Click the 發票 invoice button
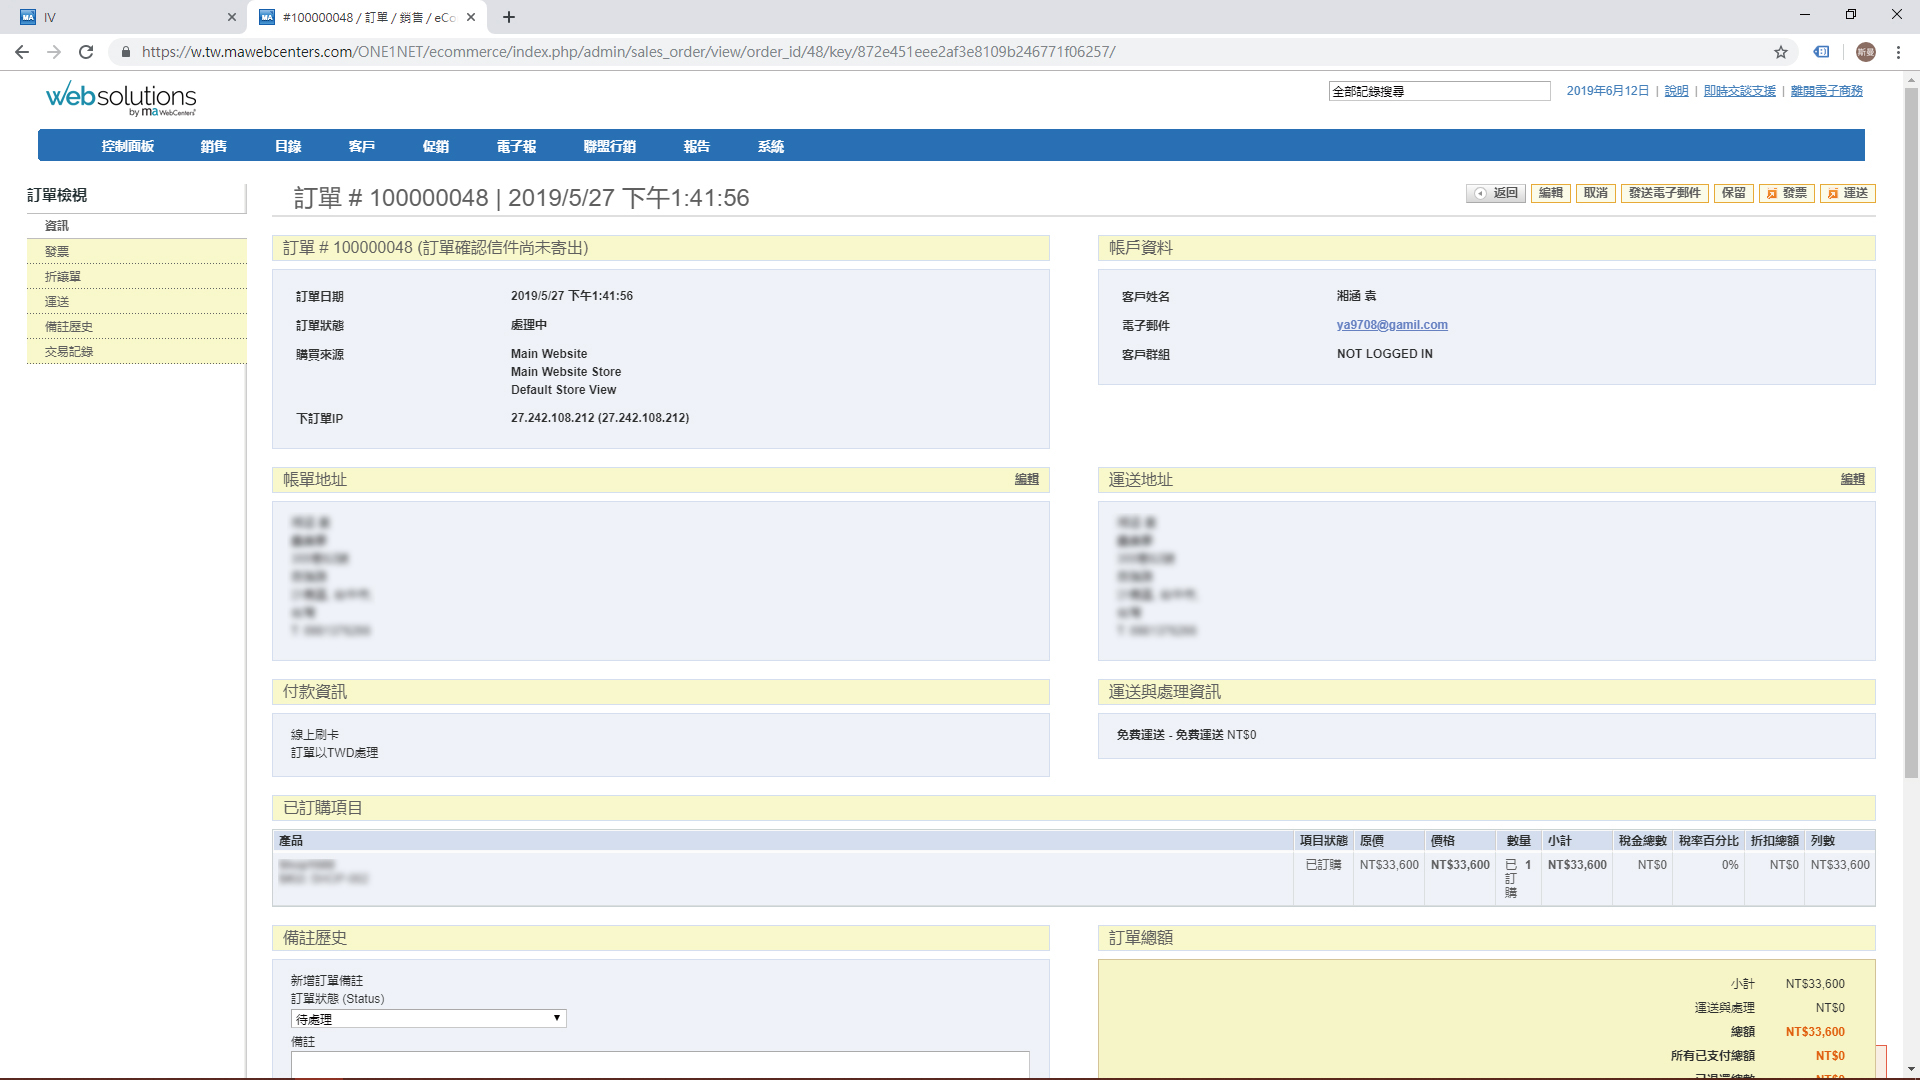Screen dimensions: 1920x1080 coord(1787,193)
